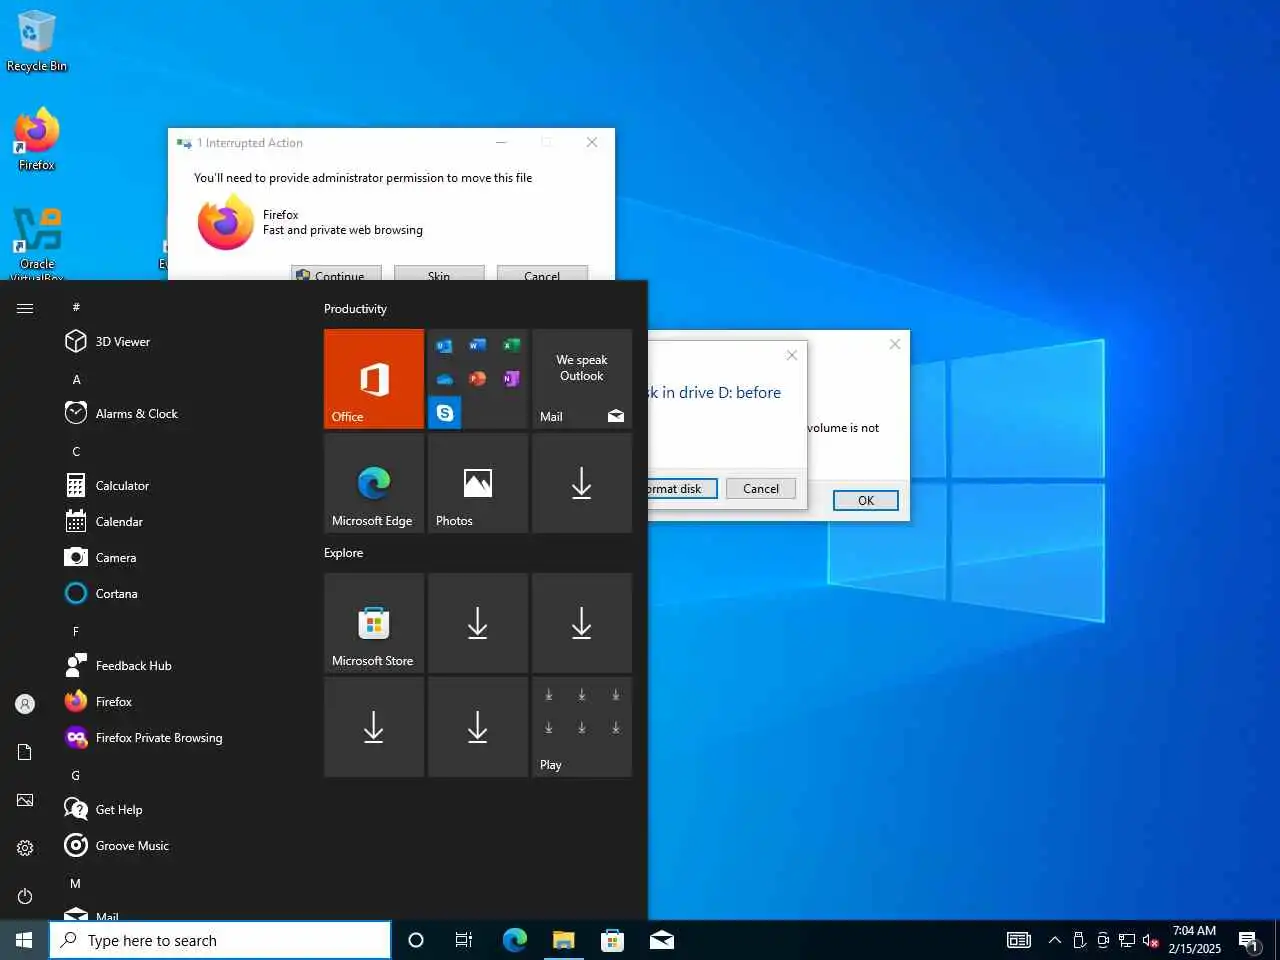The width and height of the screenshot is (1280, 960).
Task: Click Skip in Interrupted Action dialog
Action: coord(439,274)
